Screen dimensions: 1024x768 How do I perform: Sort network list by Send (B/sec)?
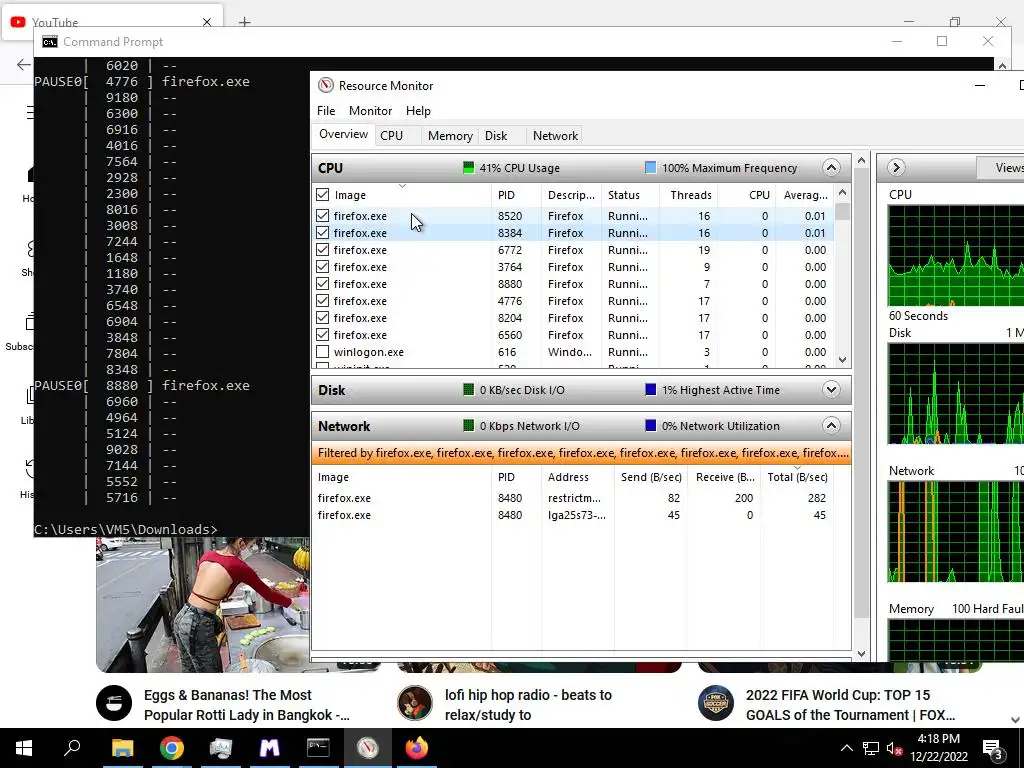tap(650, 477)
